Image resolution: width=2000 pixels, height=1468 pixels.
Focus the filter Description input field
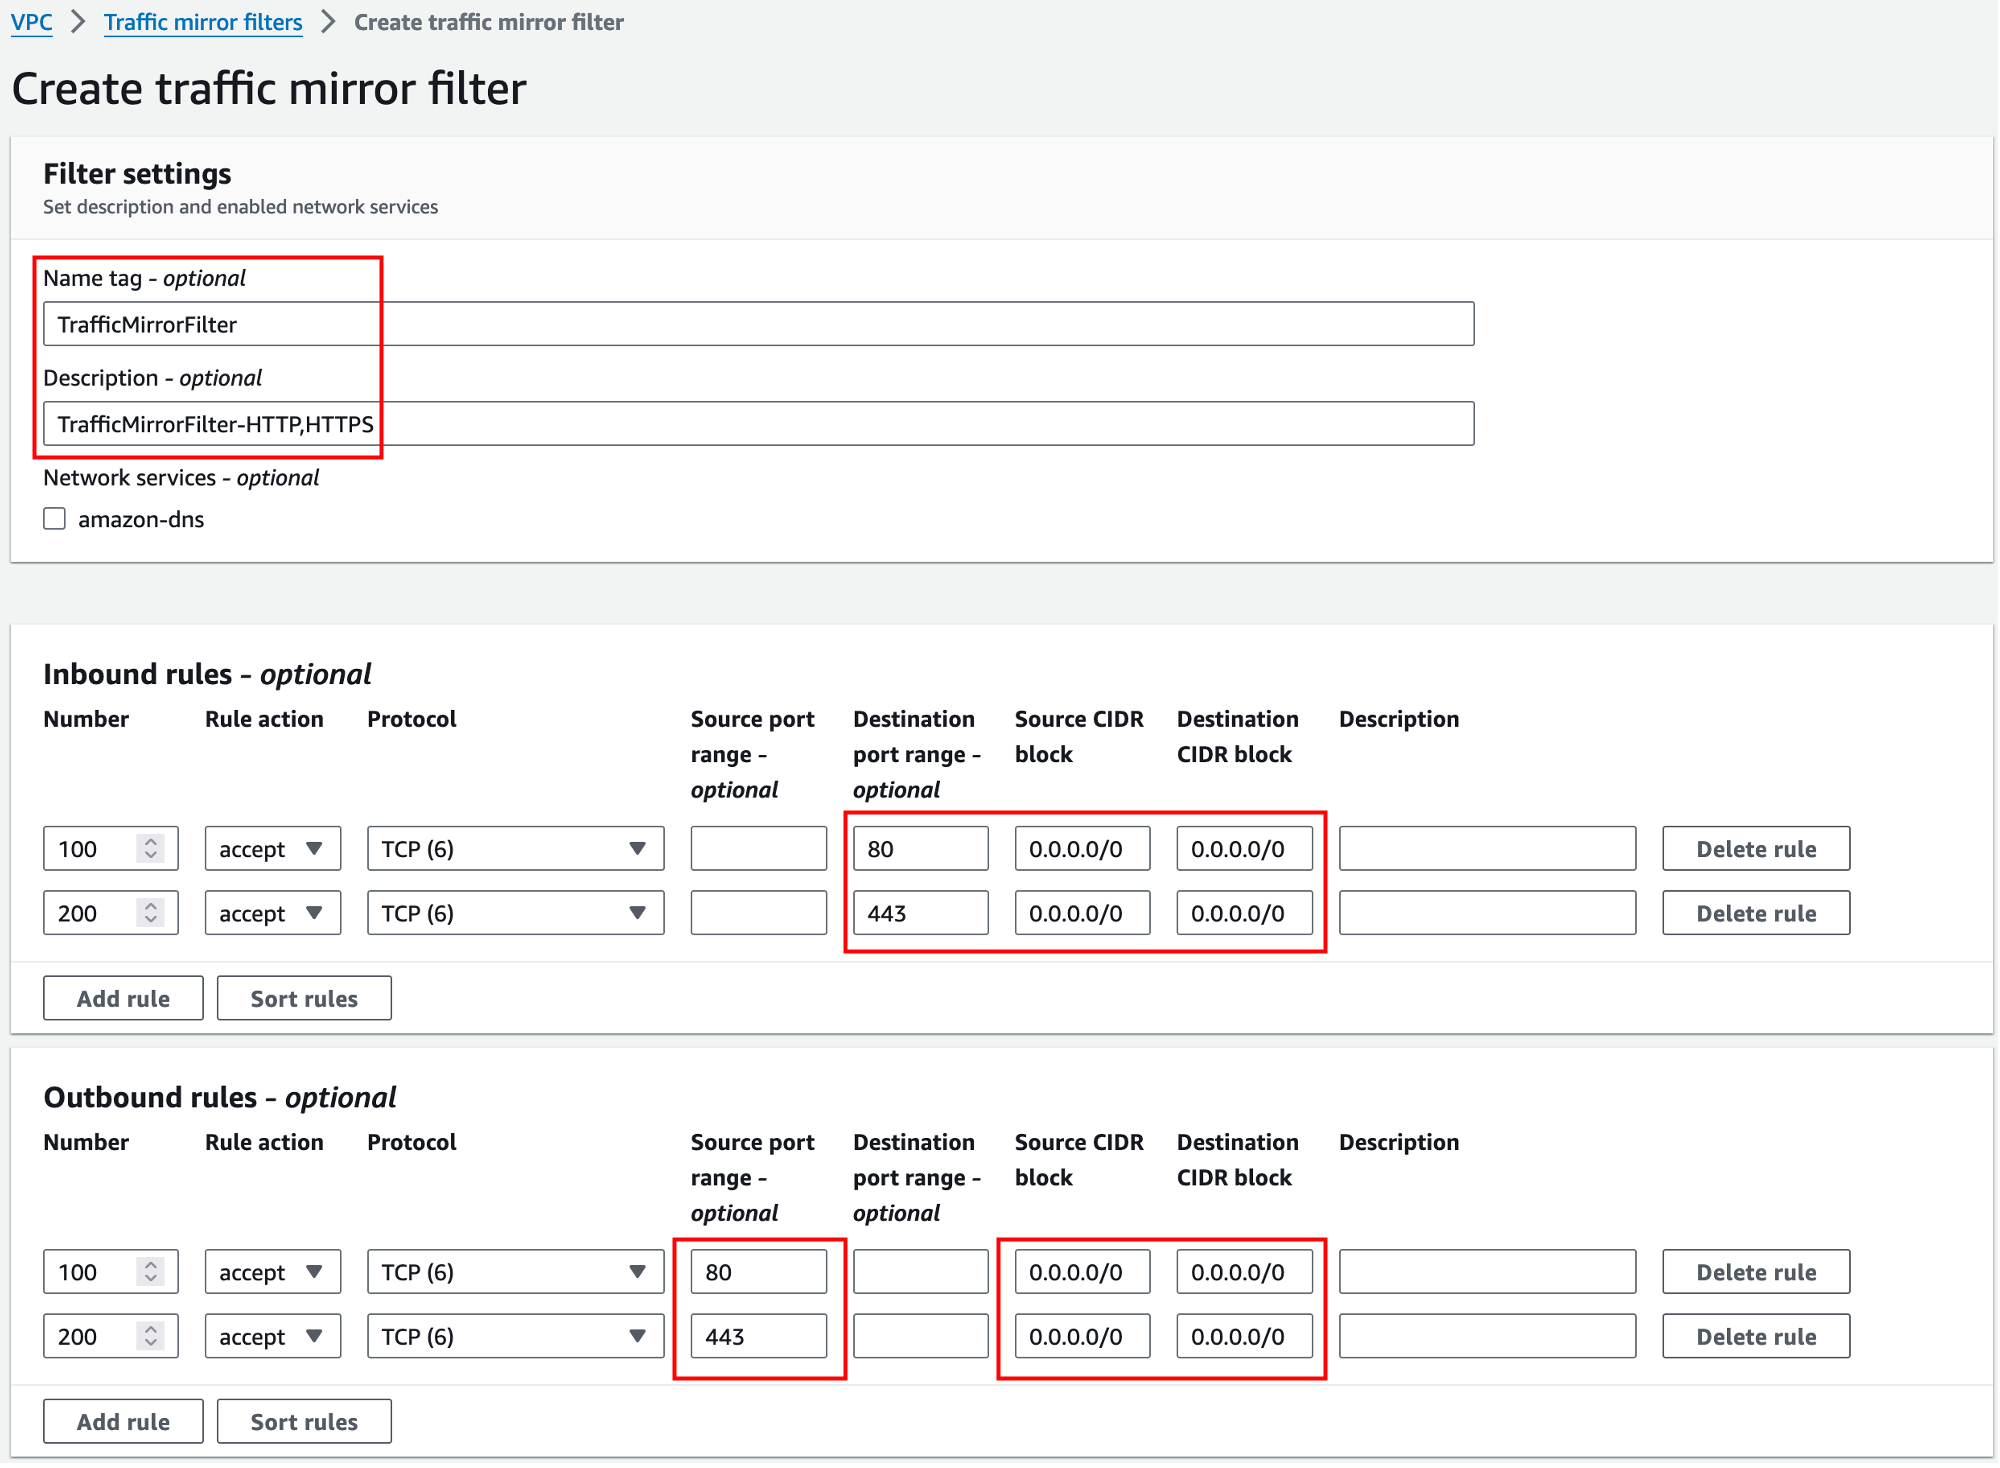coord(757,424)
